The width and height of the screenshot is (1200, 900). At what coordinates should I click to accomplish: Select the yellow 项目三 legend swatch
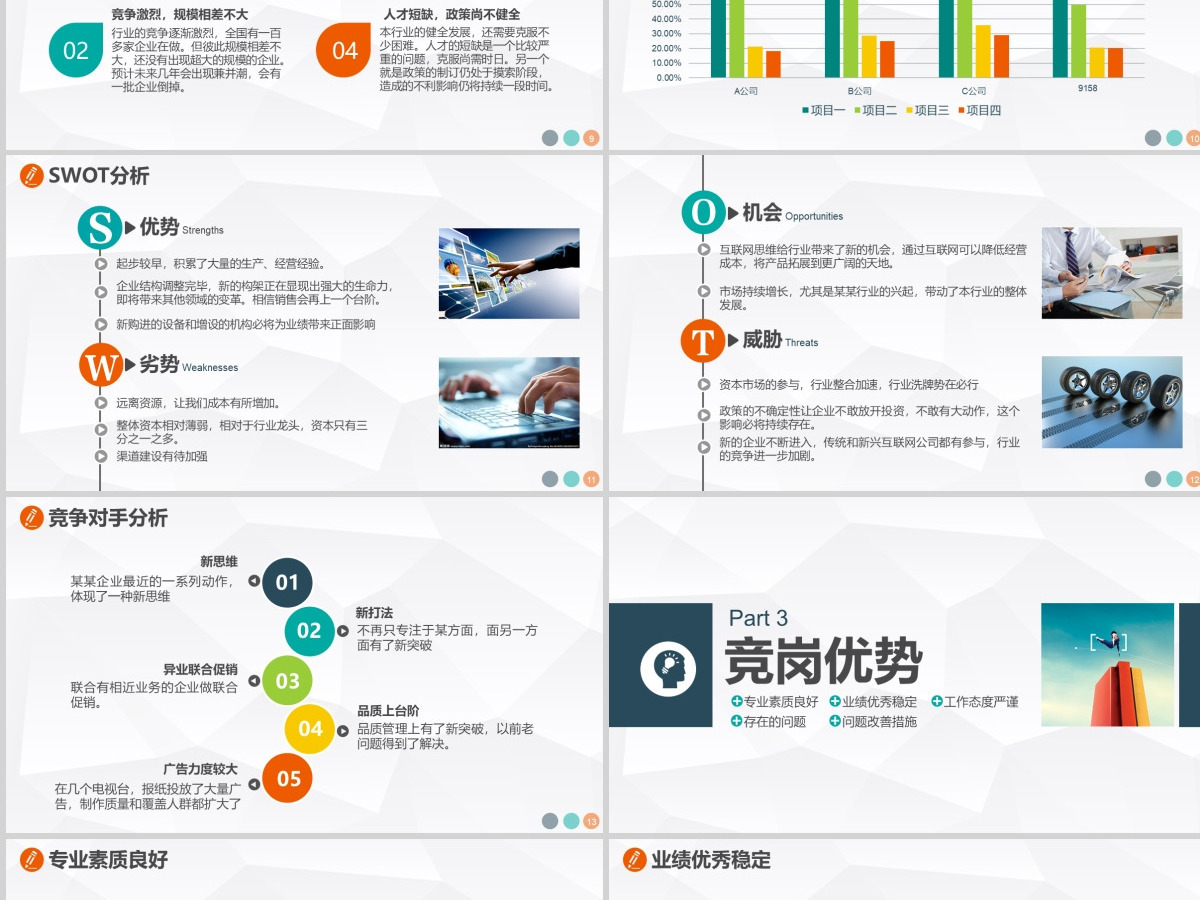(x=909, y=110)
